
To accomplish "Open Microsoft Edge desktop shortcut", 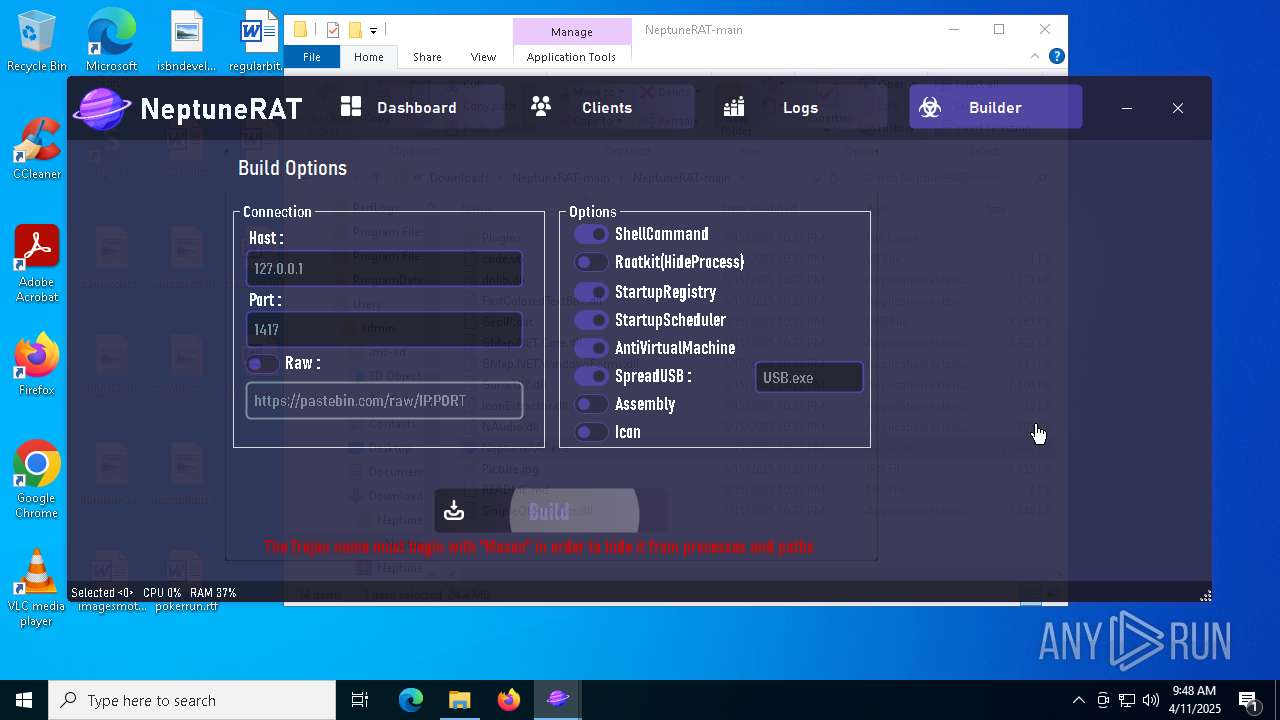I will [x=111, y=42].
